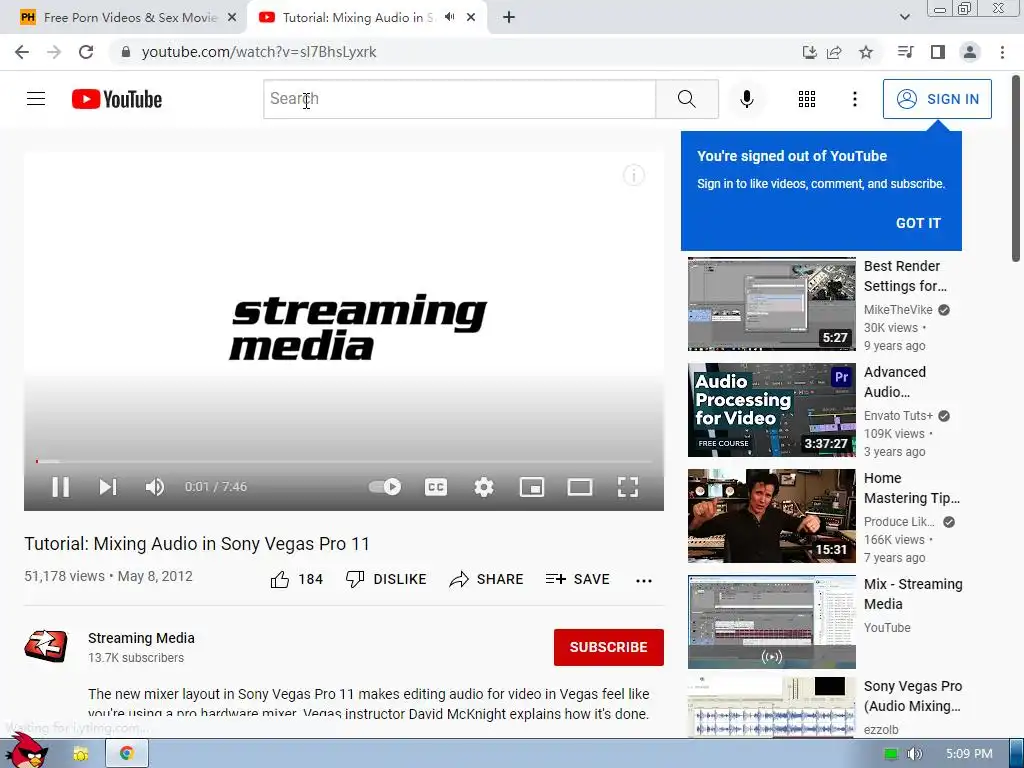Open the player settings gear

point(483,487)
